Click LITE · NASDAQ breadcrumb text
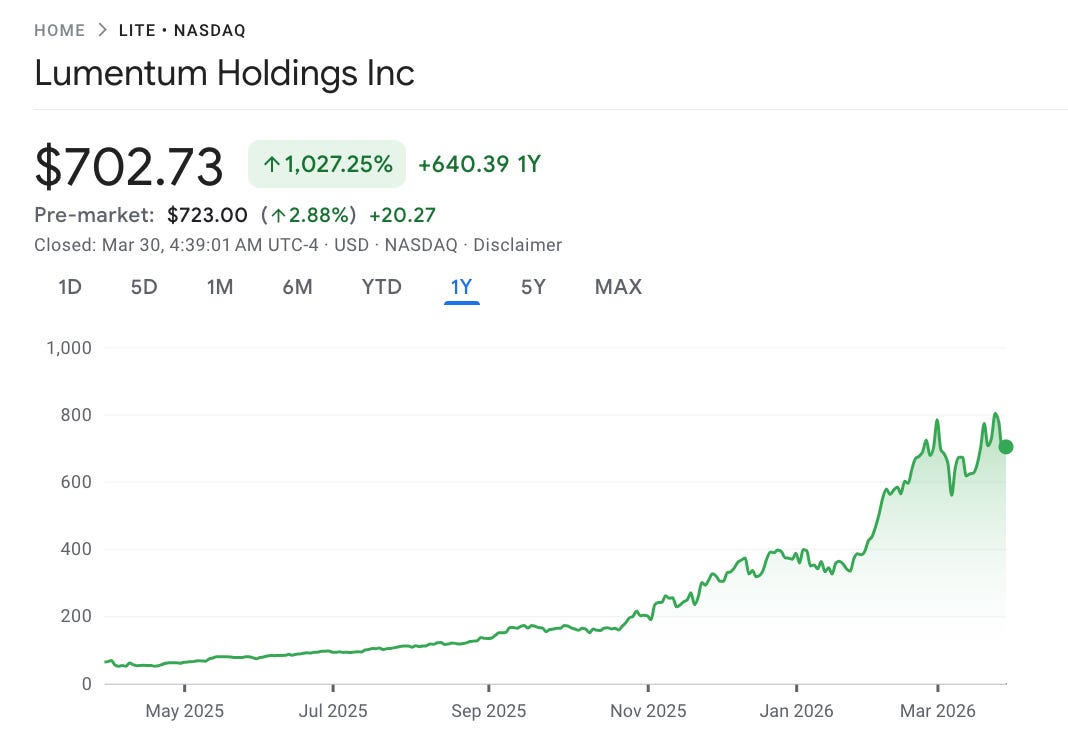The width and height of the screenshot is (1068, 748). [182, 31]
